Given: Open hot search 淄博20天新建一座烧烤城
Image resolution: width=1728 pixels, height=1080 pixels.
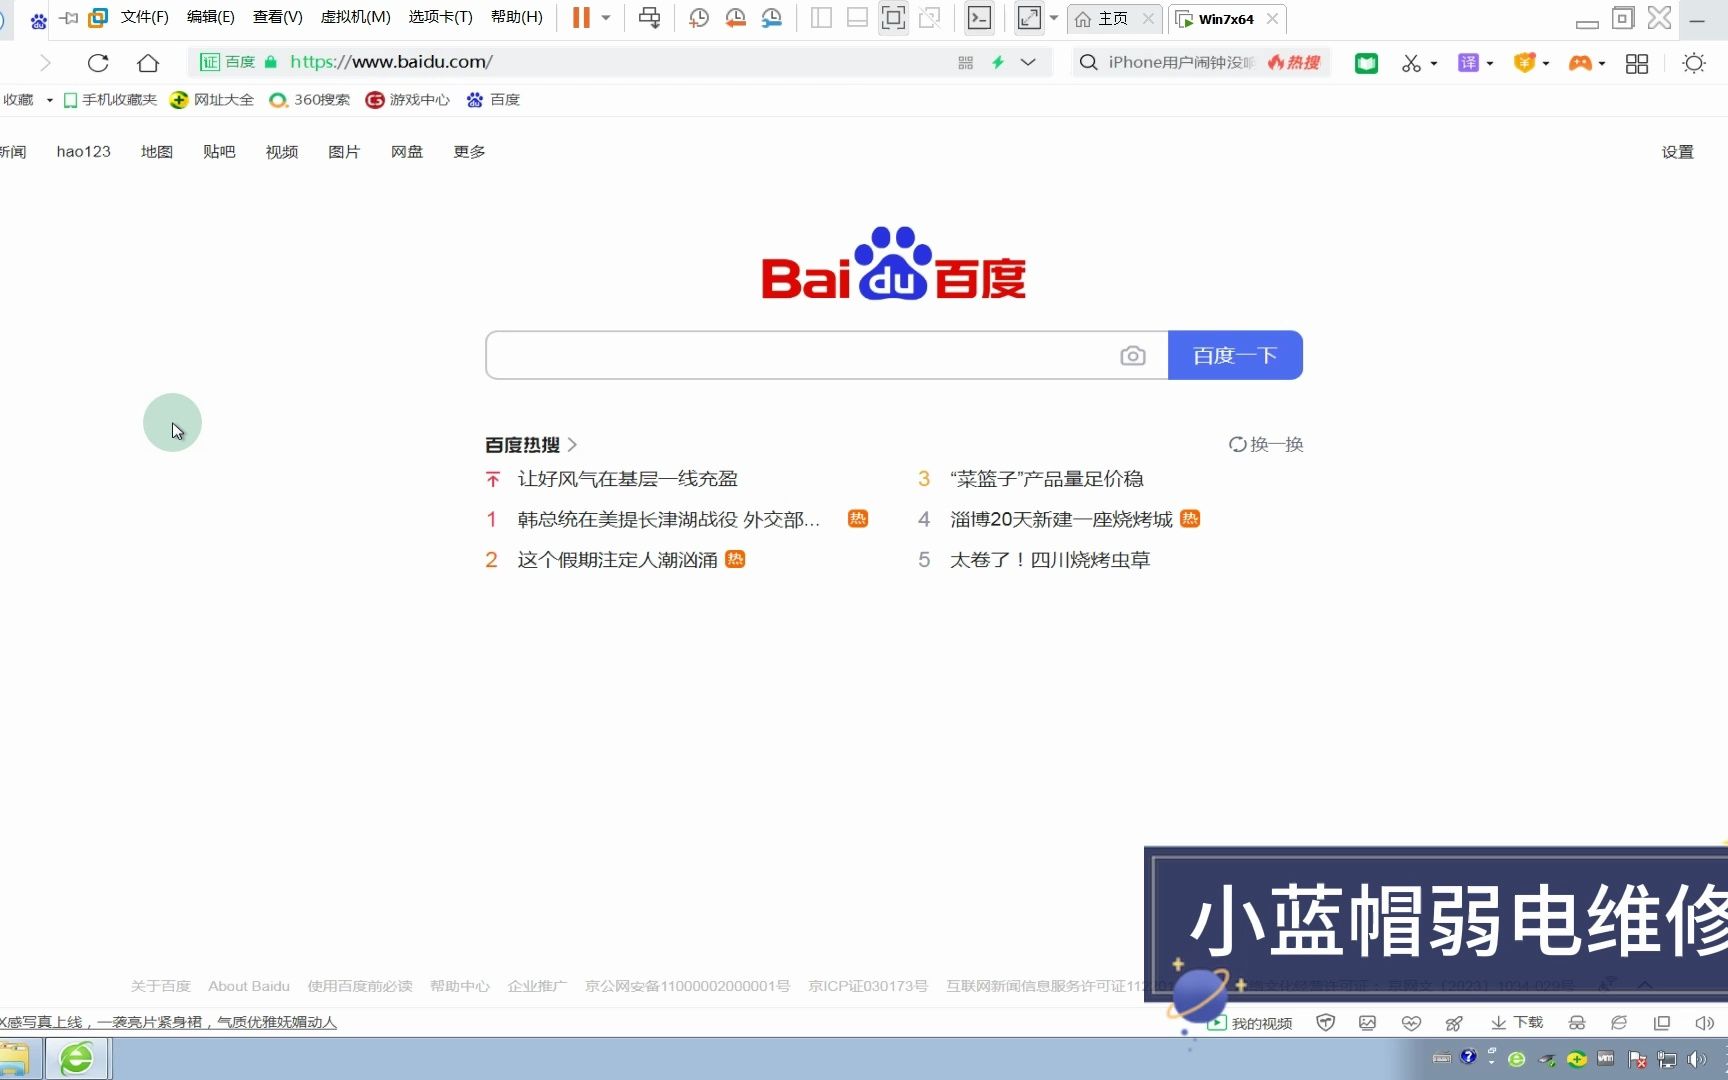Looking at the screenshot, I should click(x=1061, y=519).
